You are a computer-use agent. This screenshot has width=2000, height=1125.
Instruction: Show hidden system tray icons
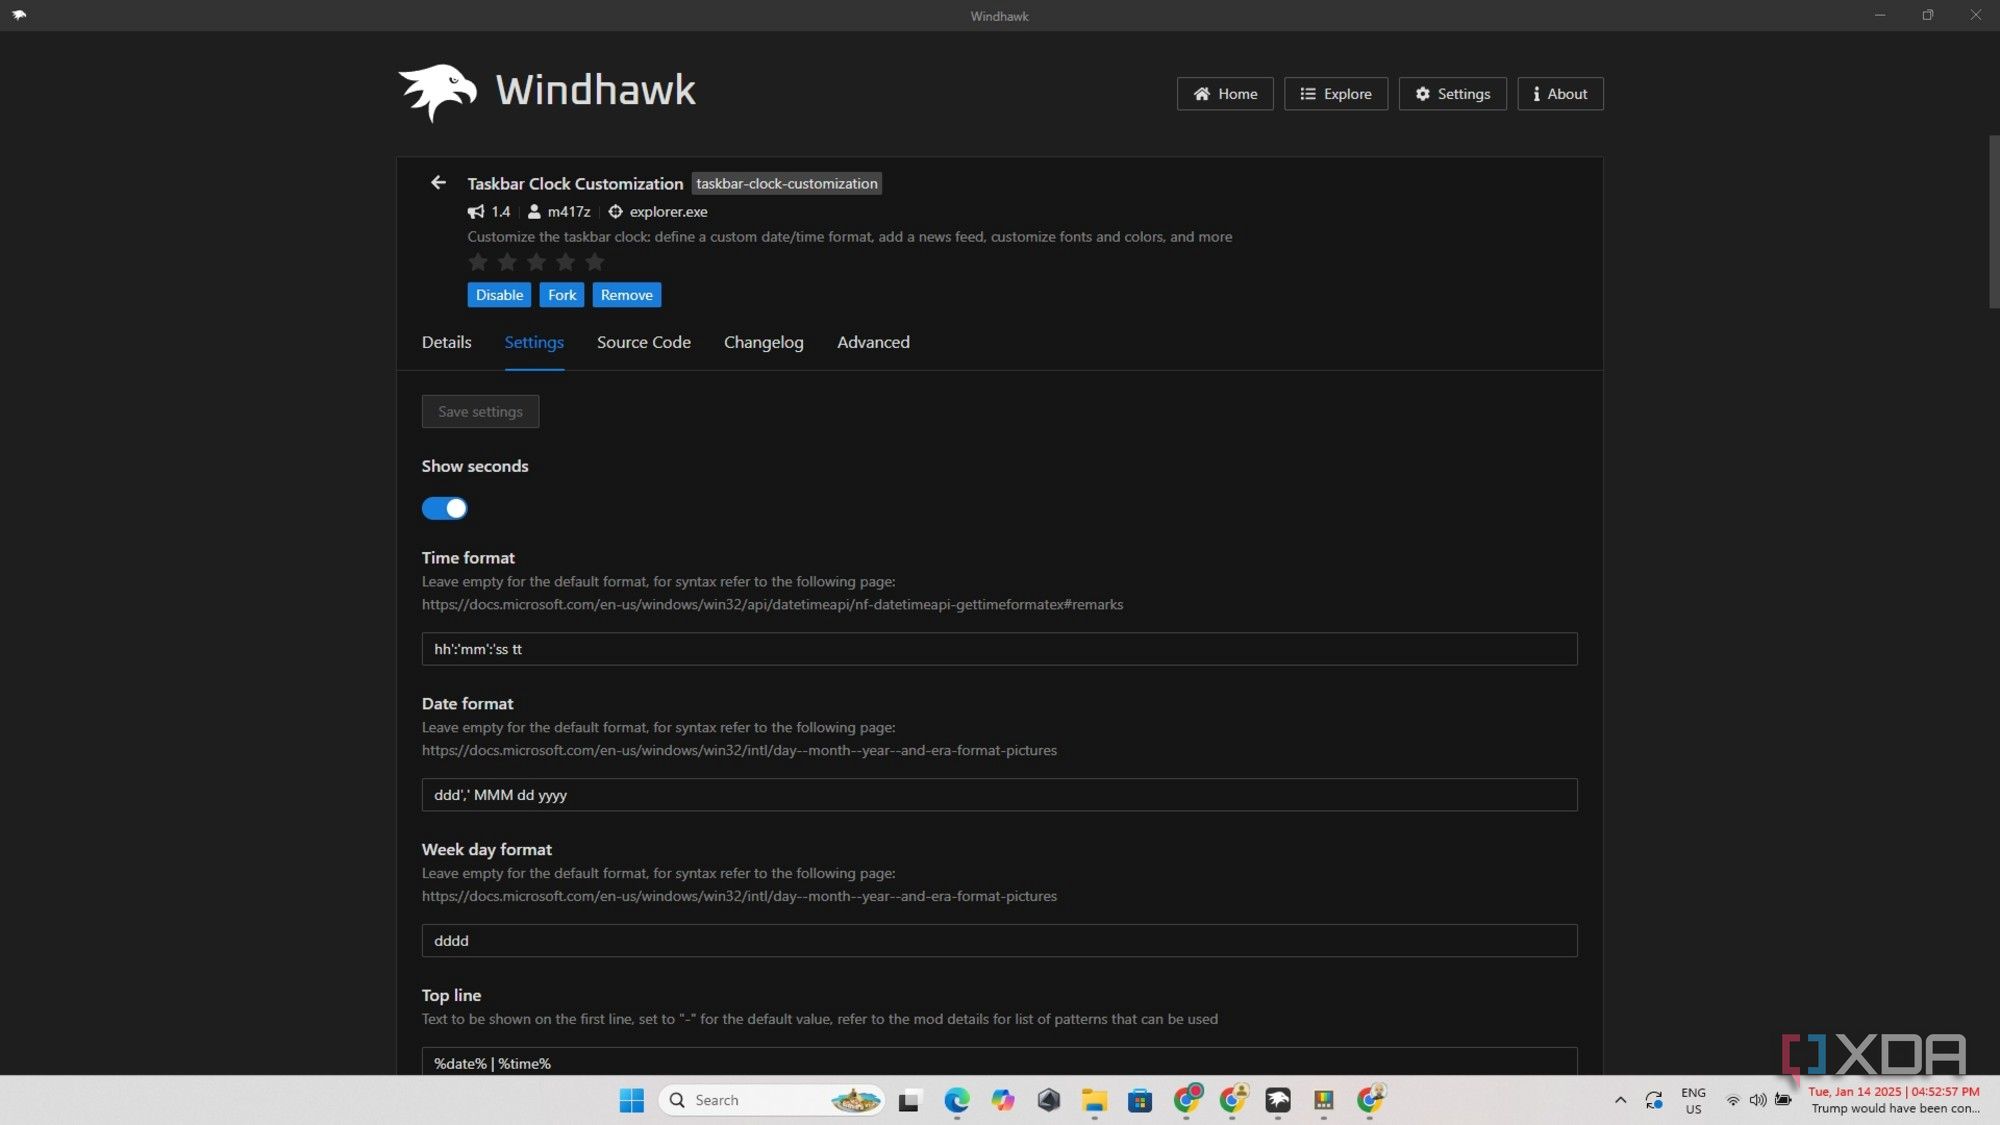pos(1620,1100)
